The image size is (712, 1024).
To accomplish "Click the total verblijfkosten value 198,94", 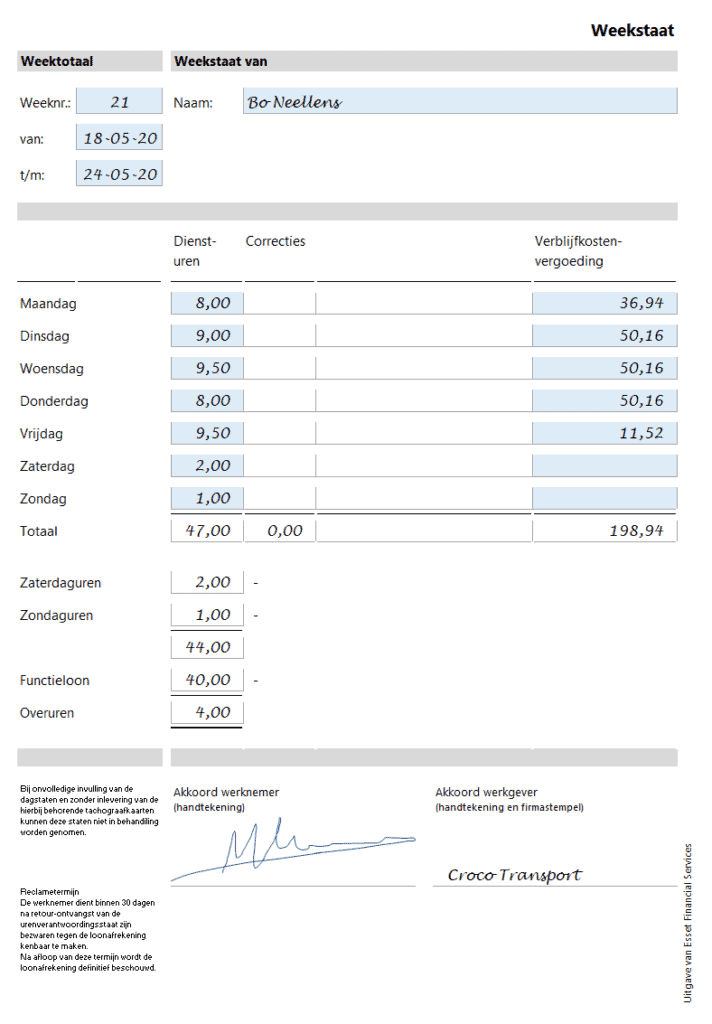I will tap(604, 531).
